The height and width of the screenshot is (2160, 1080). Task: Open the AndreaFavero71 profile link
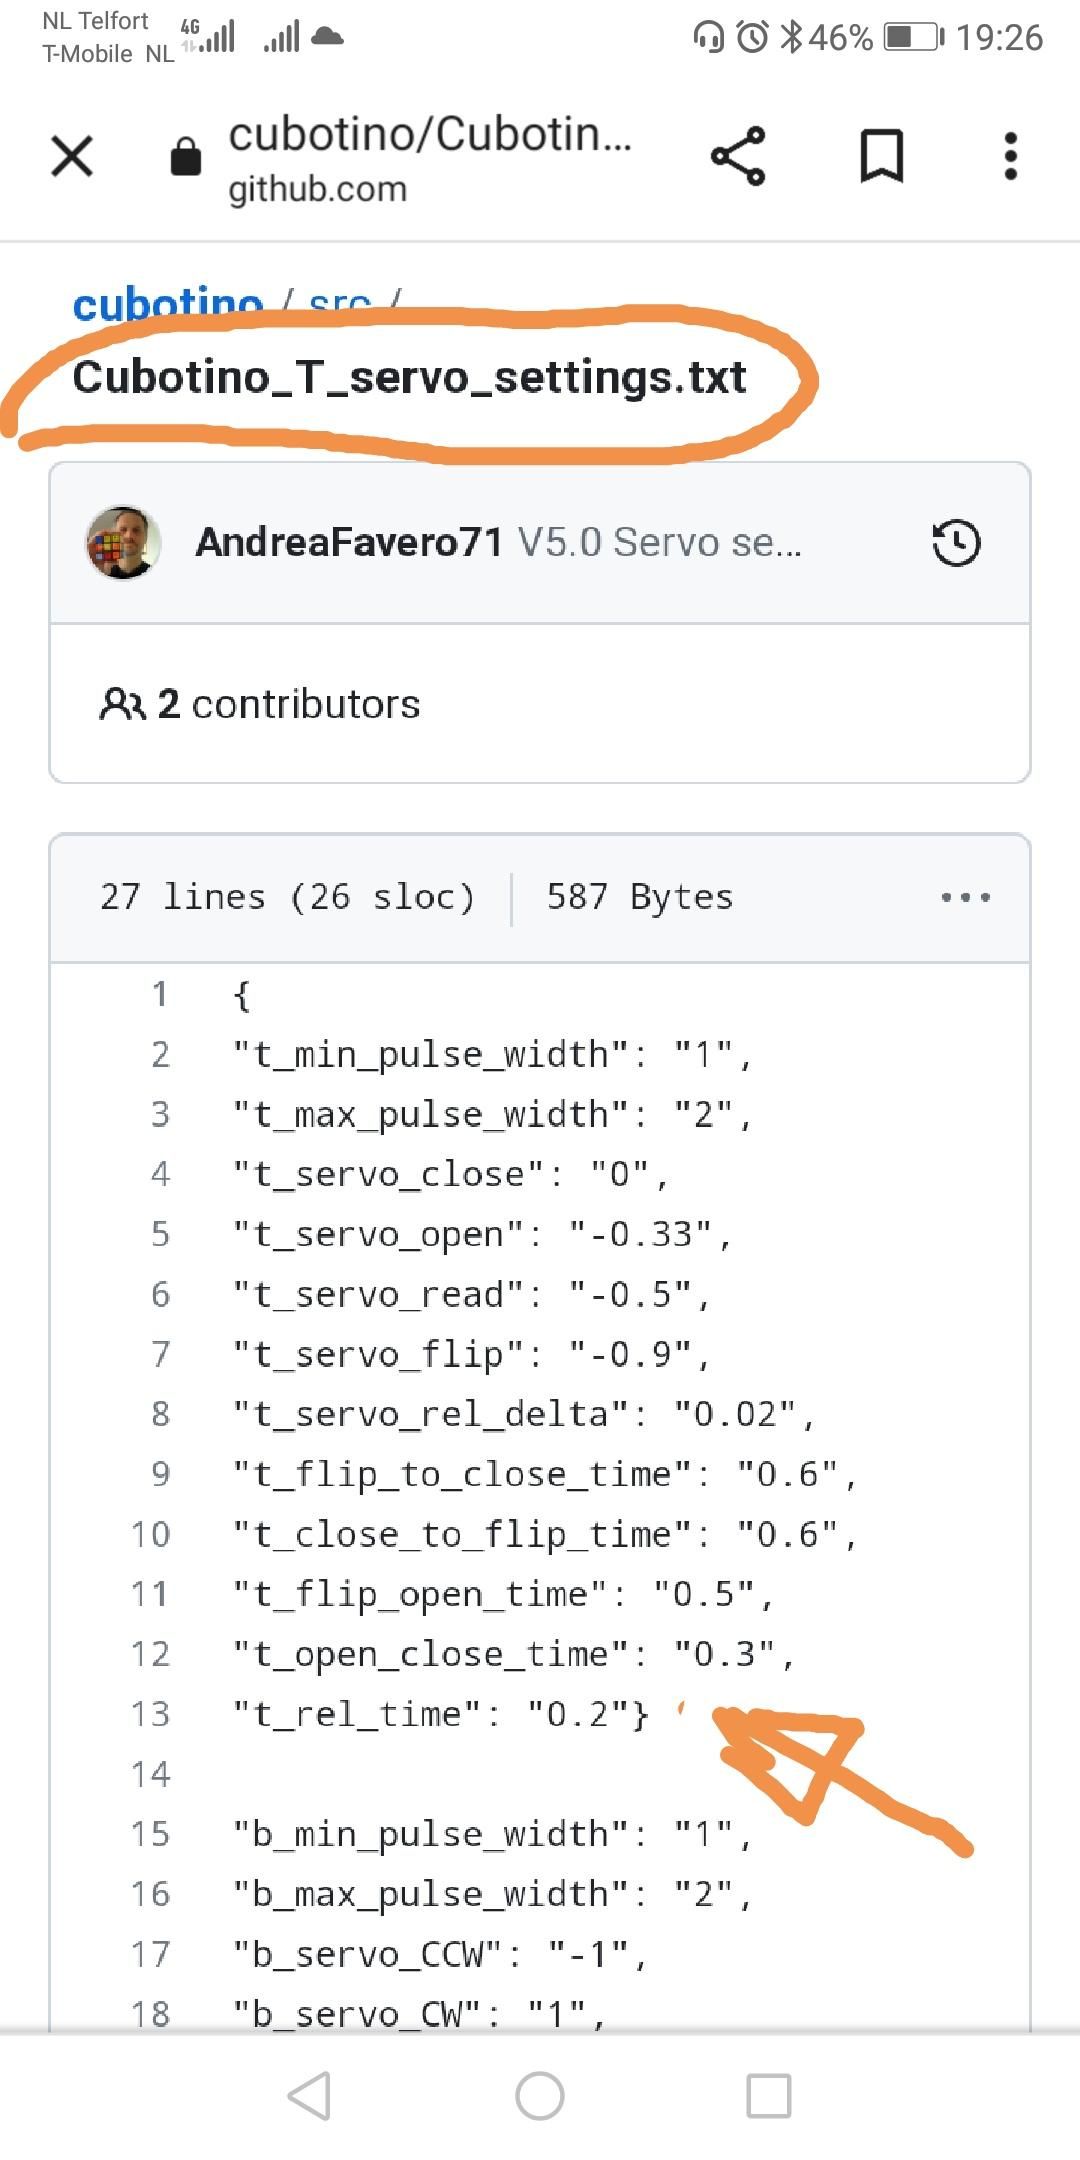(x=349, y=543)
